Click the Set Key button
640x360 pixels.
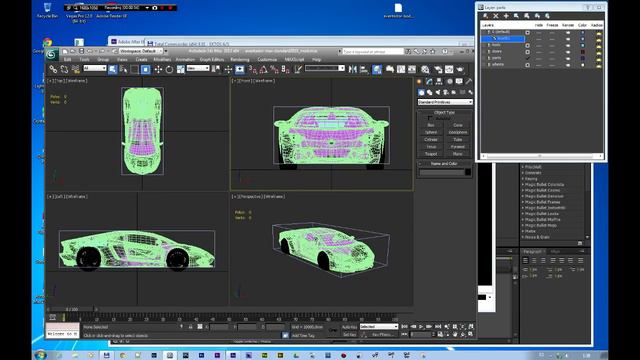[x=349, y=335]
